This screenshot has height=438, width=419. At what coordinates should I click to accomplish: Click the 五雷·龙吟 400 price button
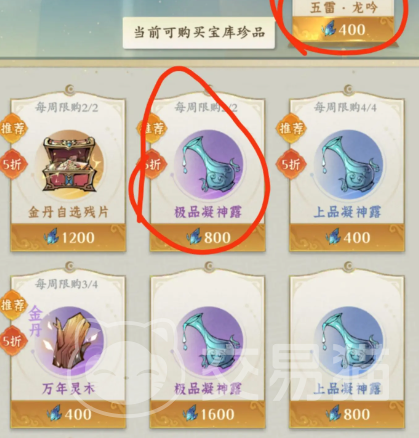343,30
